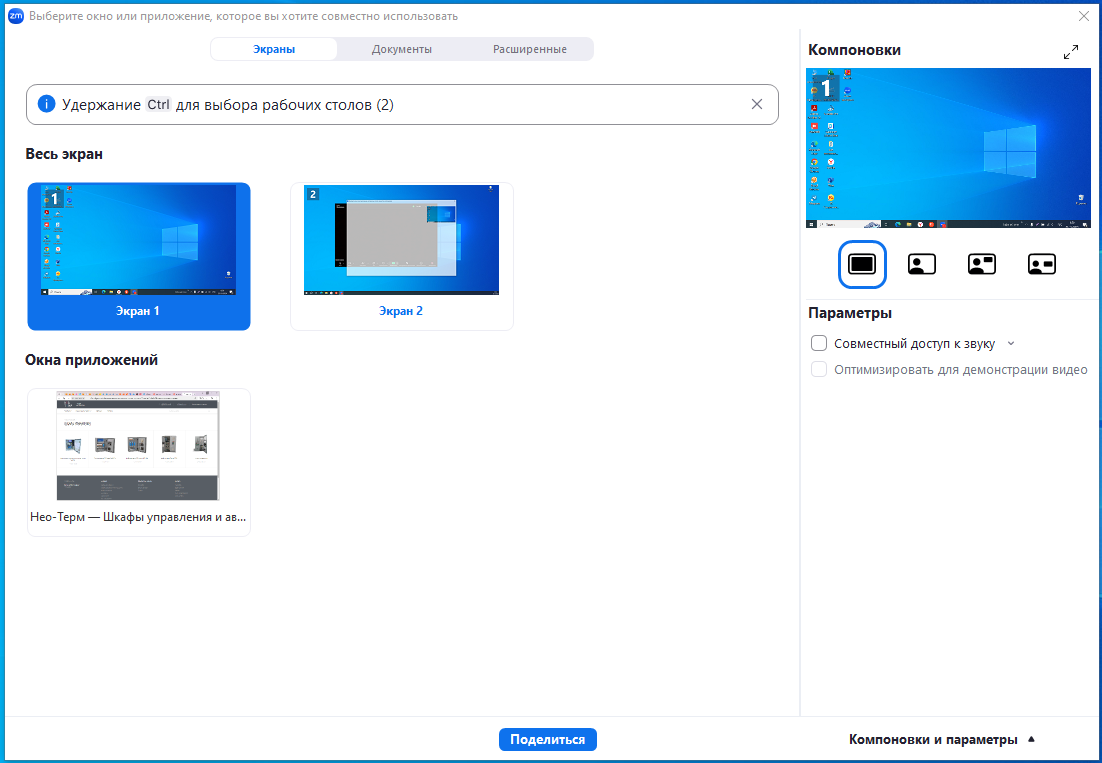
Task: Click the large layout preview under Компоновки
Action: pyautogui.click(x=948, y=148)
